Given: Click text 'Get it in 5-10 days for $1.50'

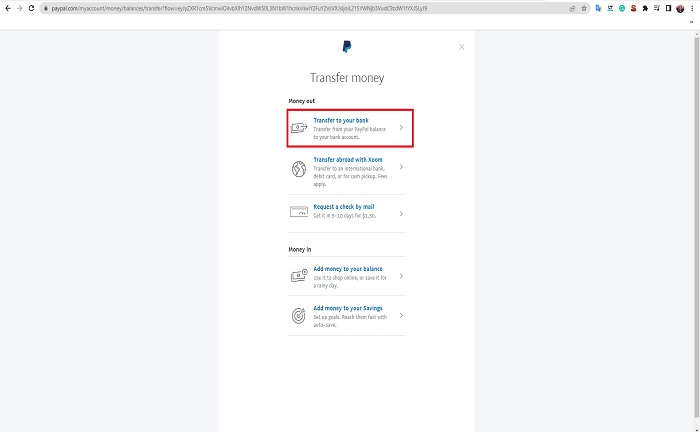Looking at the screenshot, I should click(x=345, y=216).
